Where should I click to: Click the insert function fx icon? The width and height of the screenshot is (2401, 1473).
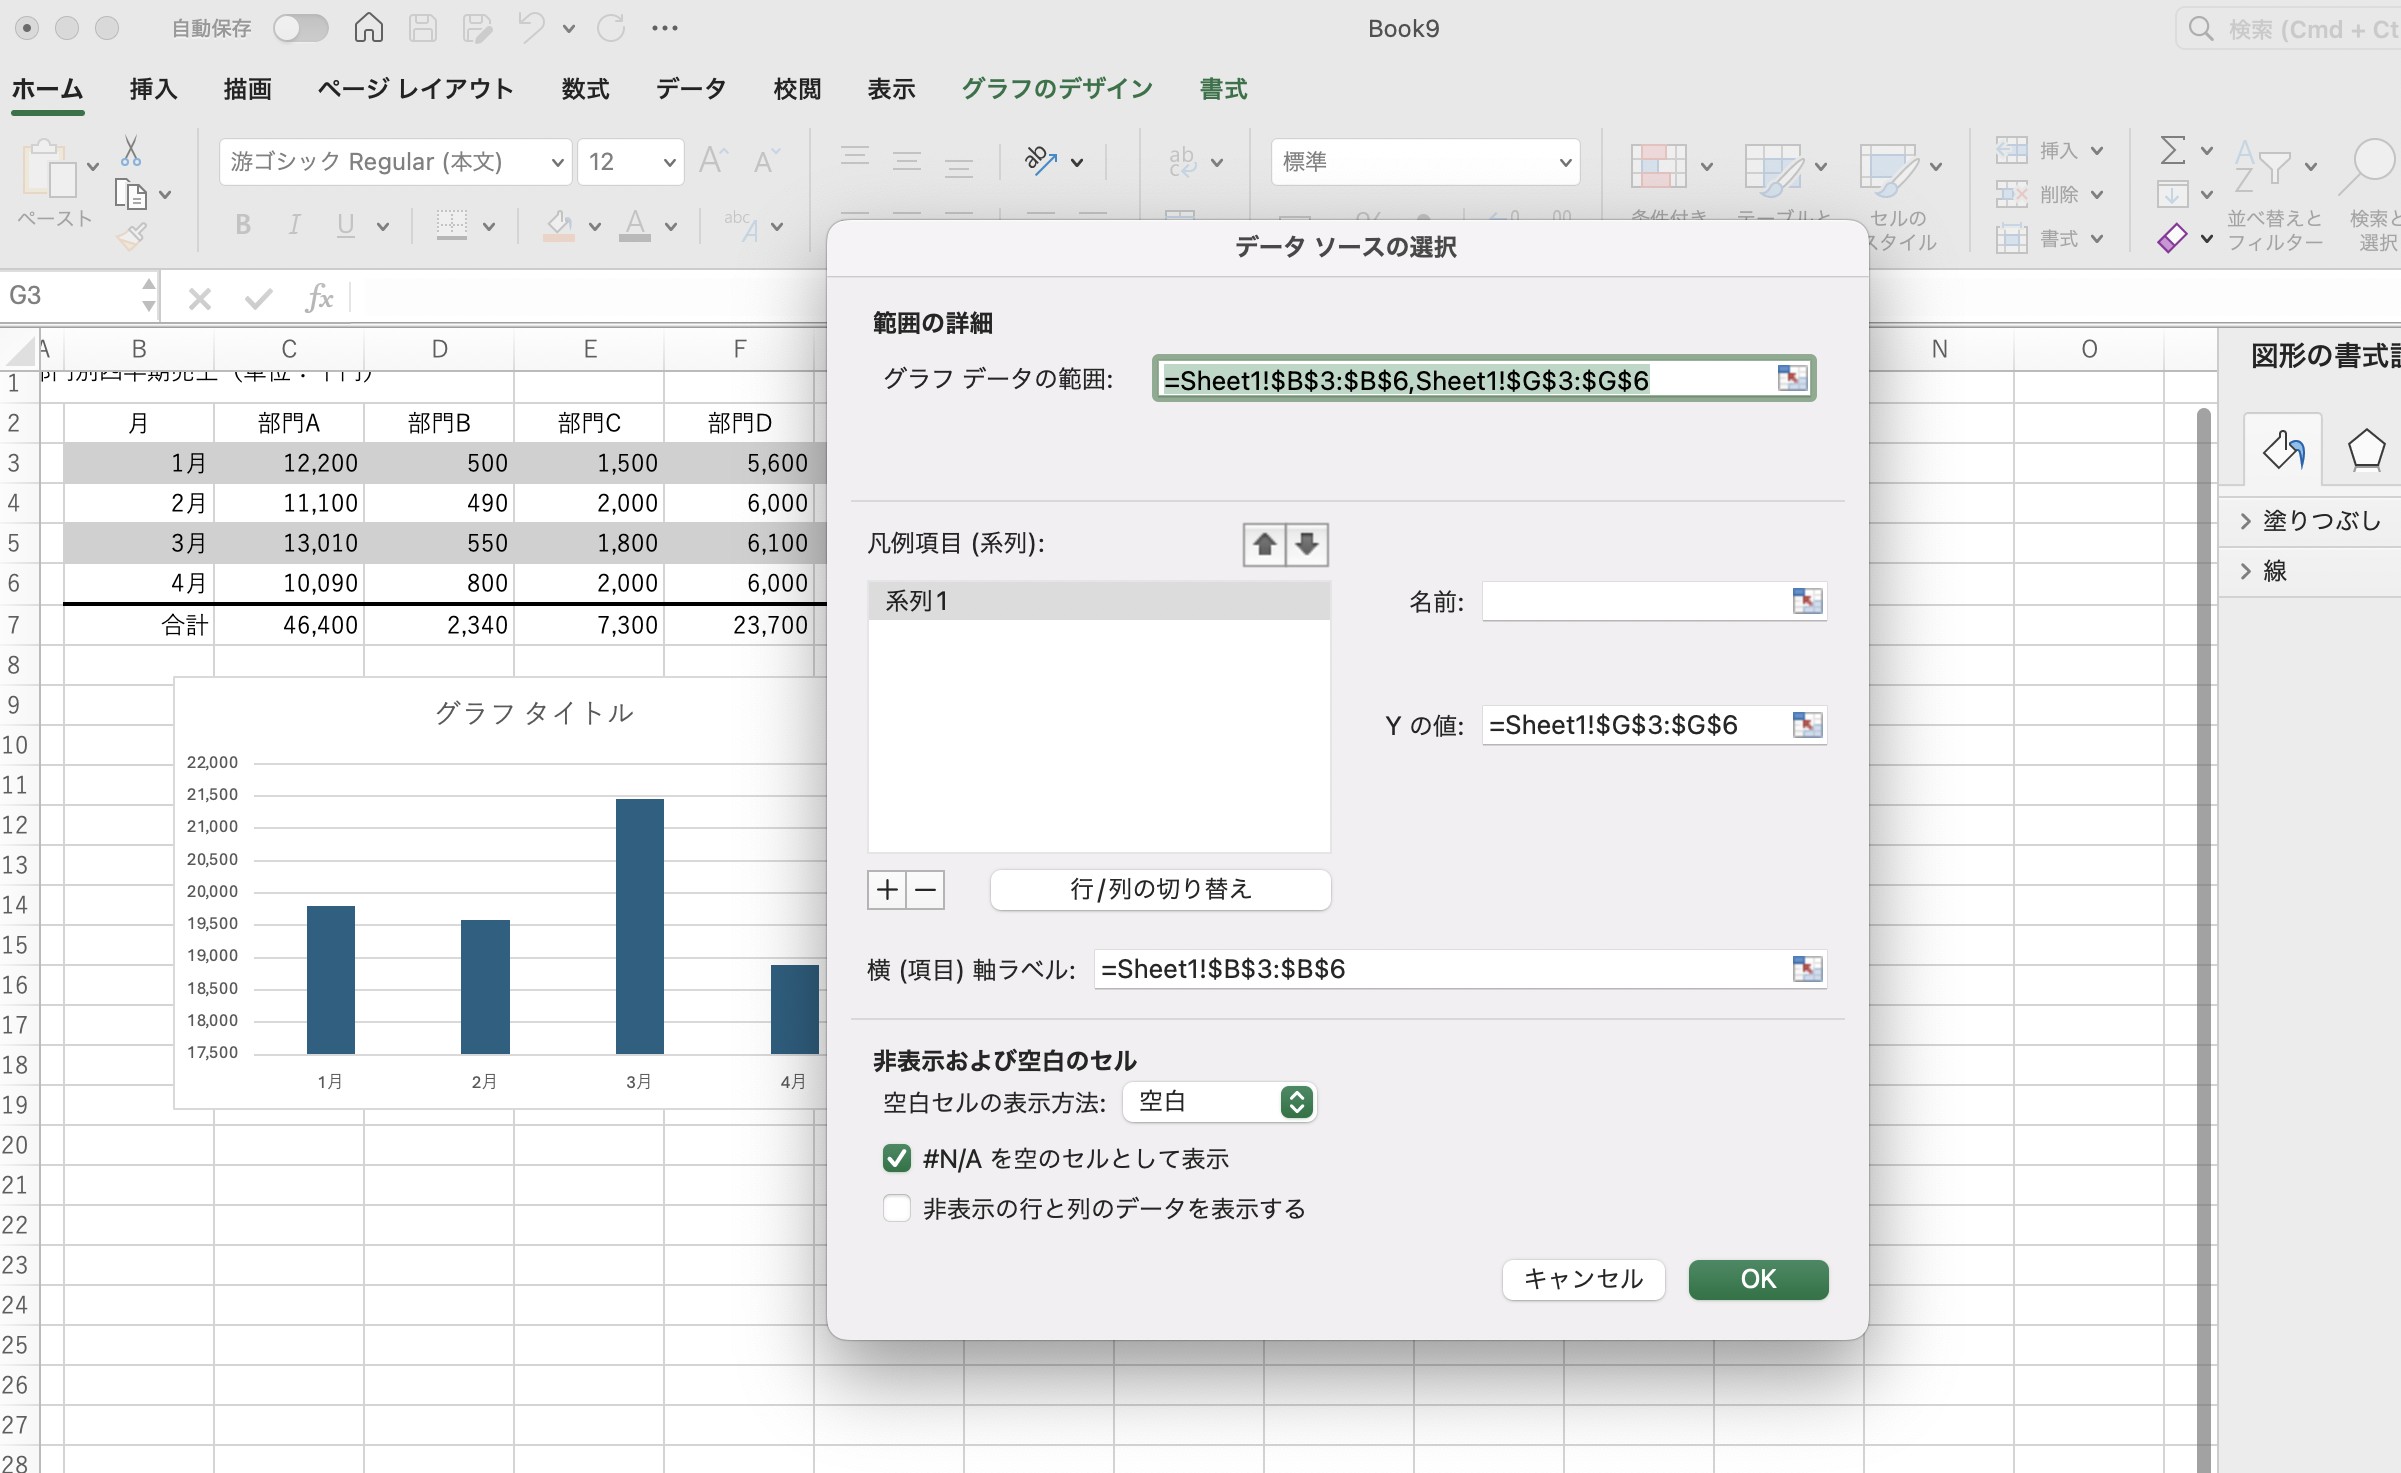tap(319, 297)
